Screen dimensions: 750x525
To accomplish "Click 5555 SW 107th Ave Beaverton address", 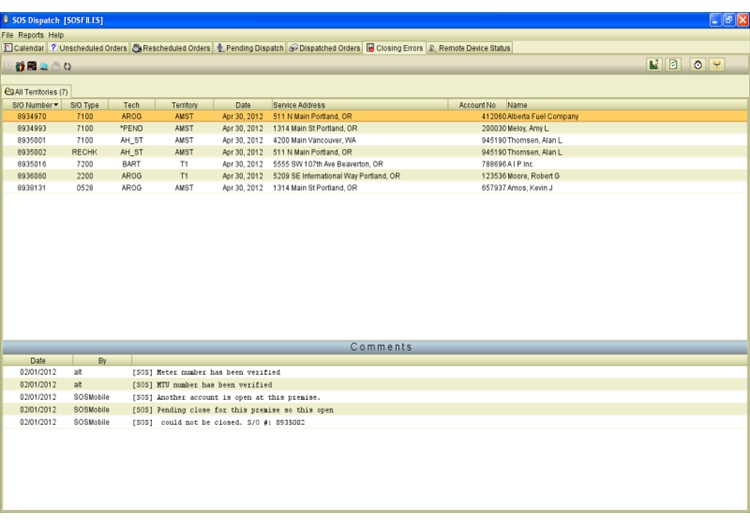I will (x=328, y=164).
